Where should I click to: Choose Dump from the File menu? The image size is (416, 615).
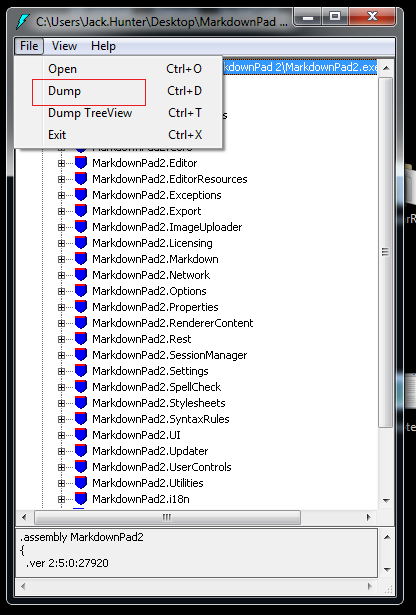pos(118,91)
